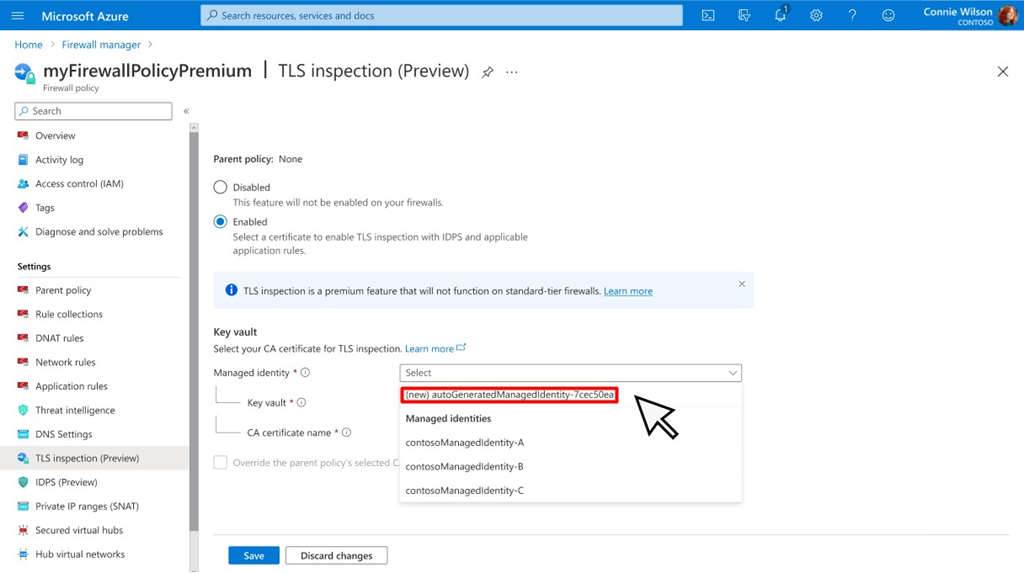Go to Application rules settings
The width and height of the screenshot is (1024, 573).
pyautogui.click(x=71, y=386)
